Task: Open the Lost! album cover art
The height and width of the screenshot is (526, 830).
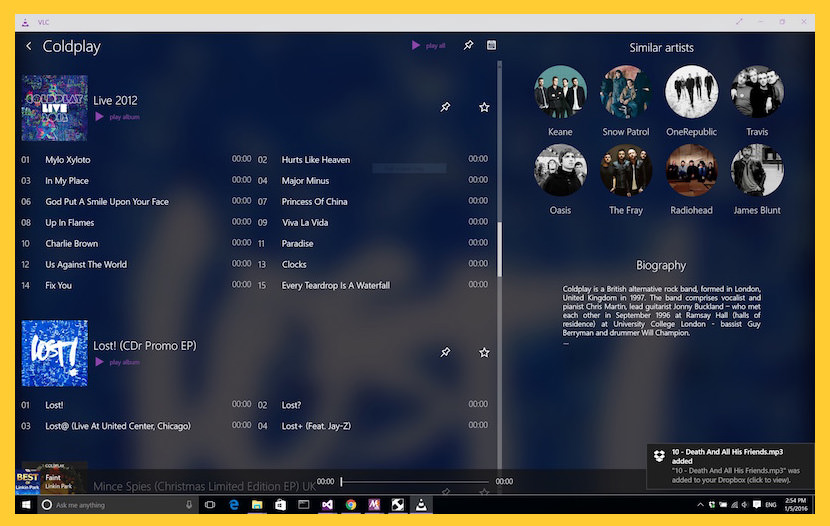Action: (55, 353)
